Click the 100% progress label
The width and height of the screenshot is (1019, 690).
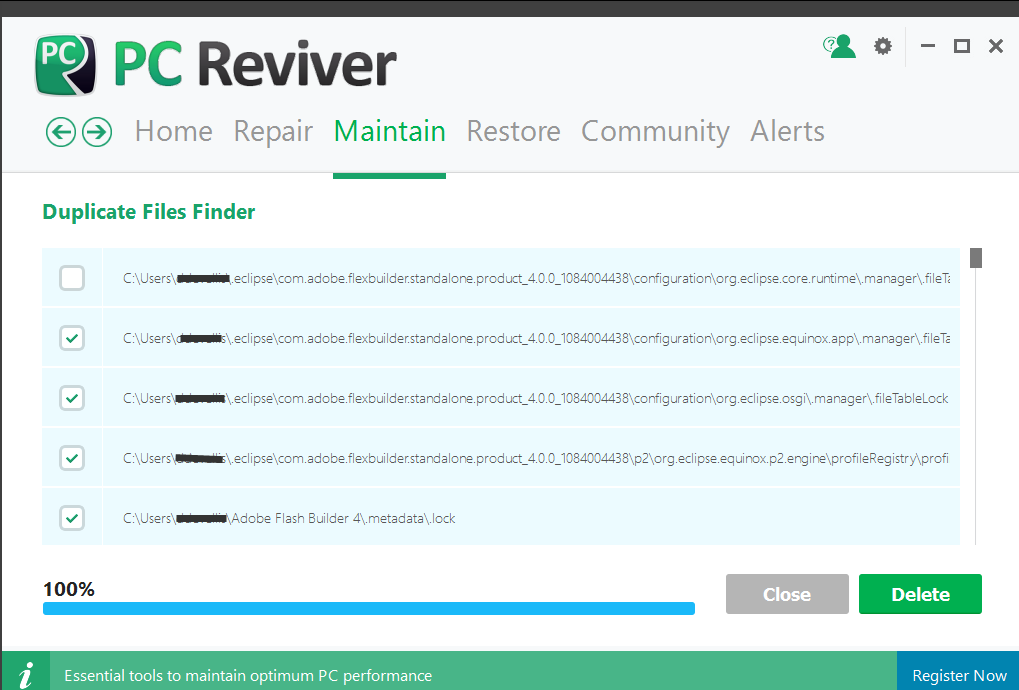click(x=69, y=589)
